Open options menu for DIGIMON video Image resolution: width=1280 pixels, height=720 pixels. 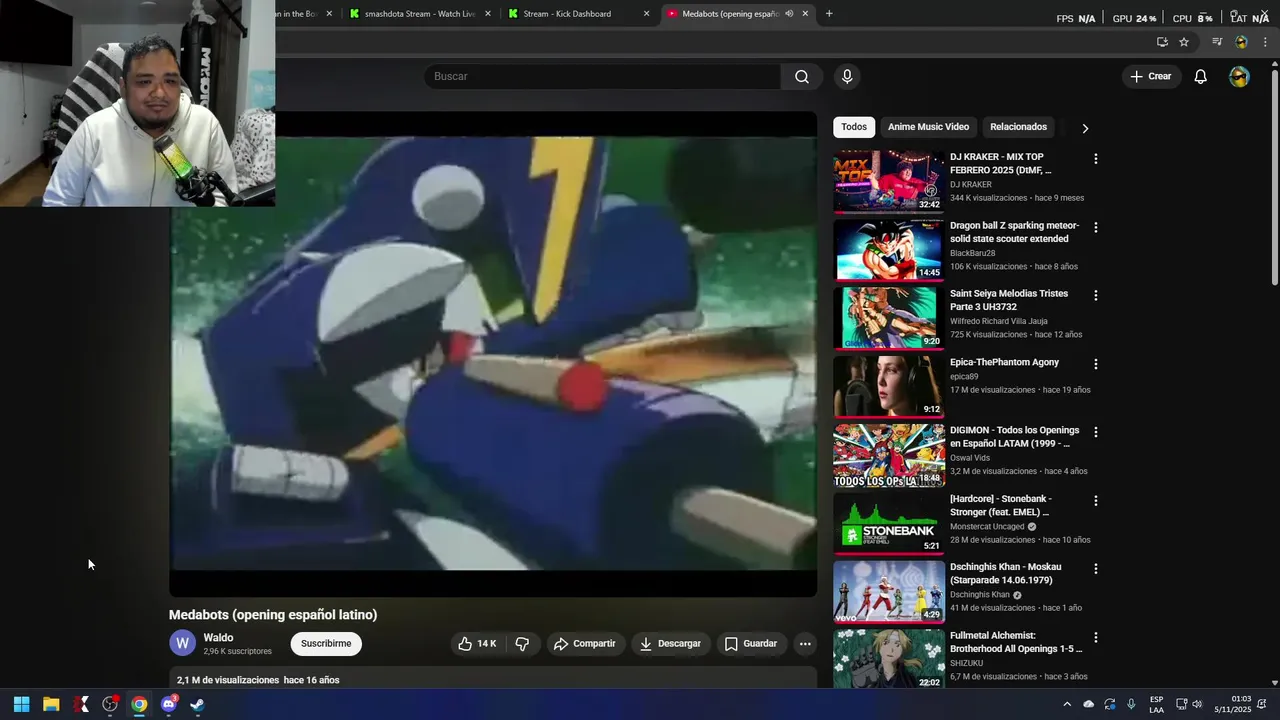tap(1095, 433)
